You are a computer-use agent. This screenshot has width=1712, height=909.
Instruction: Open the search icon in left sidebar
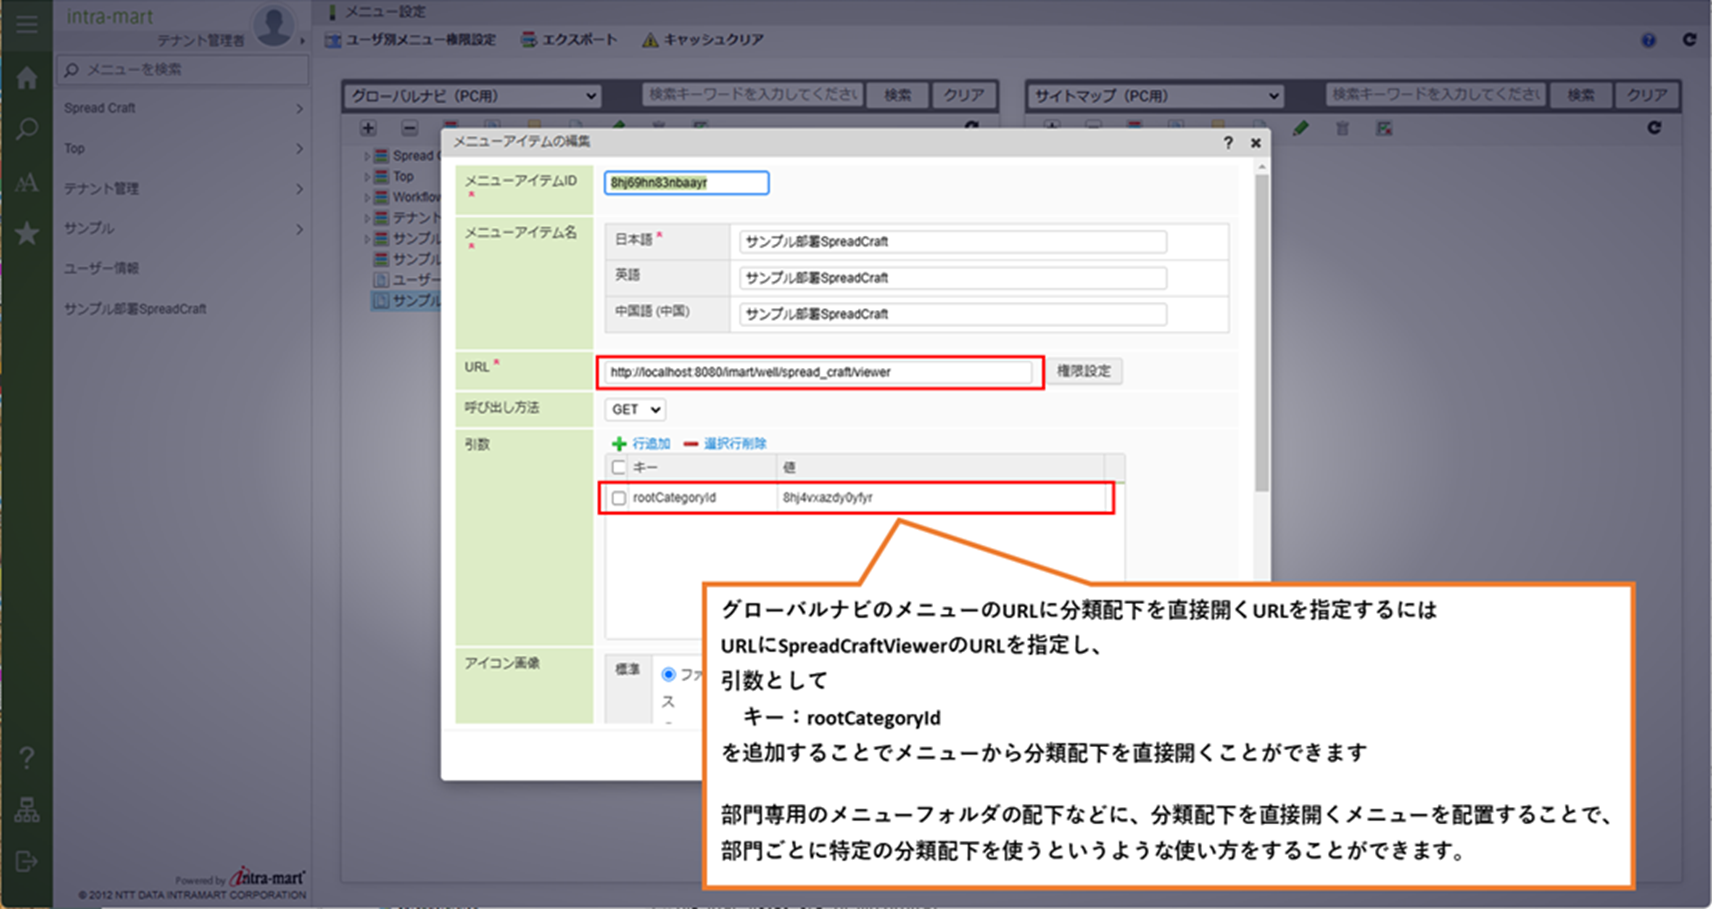(27, 129)
